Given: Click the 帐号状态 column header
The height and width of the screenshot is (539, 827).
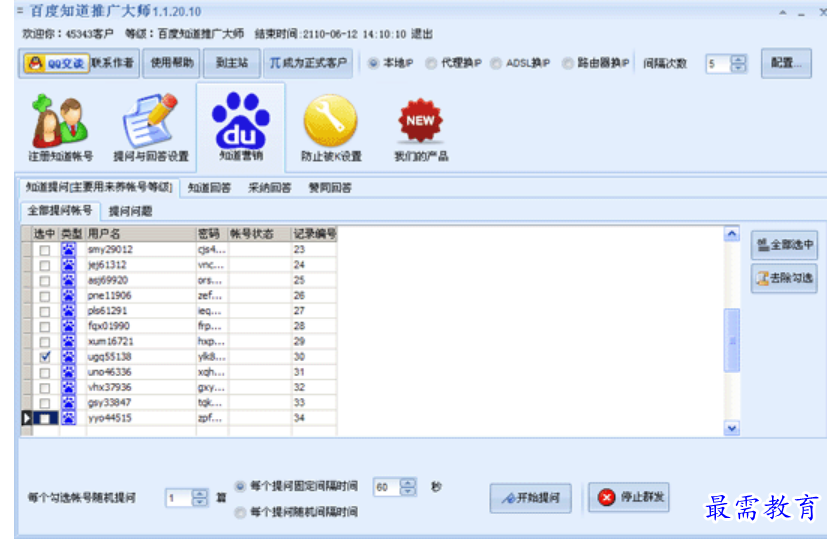Looking at the screenshot, I should point(259,234).
